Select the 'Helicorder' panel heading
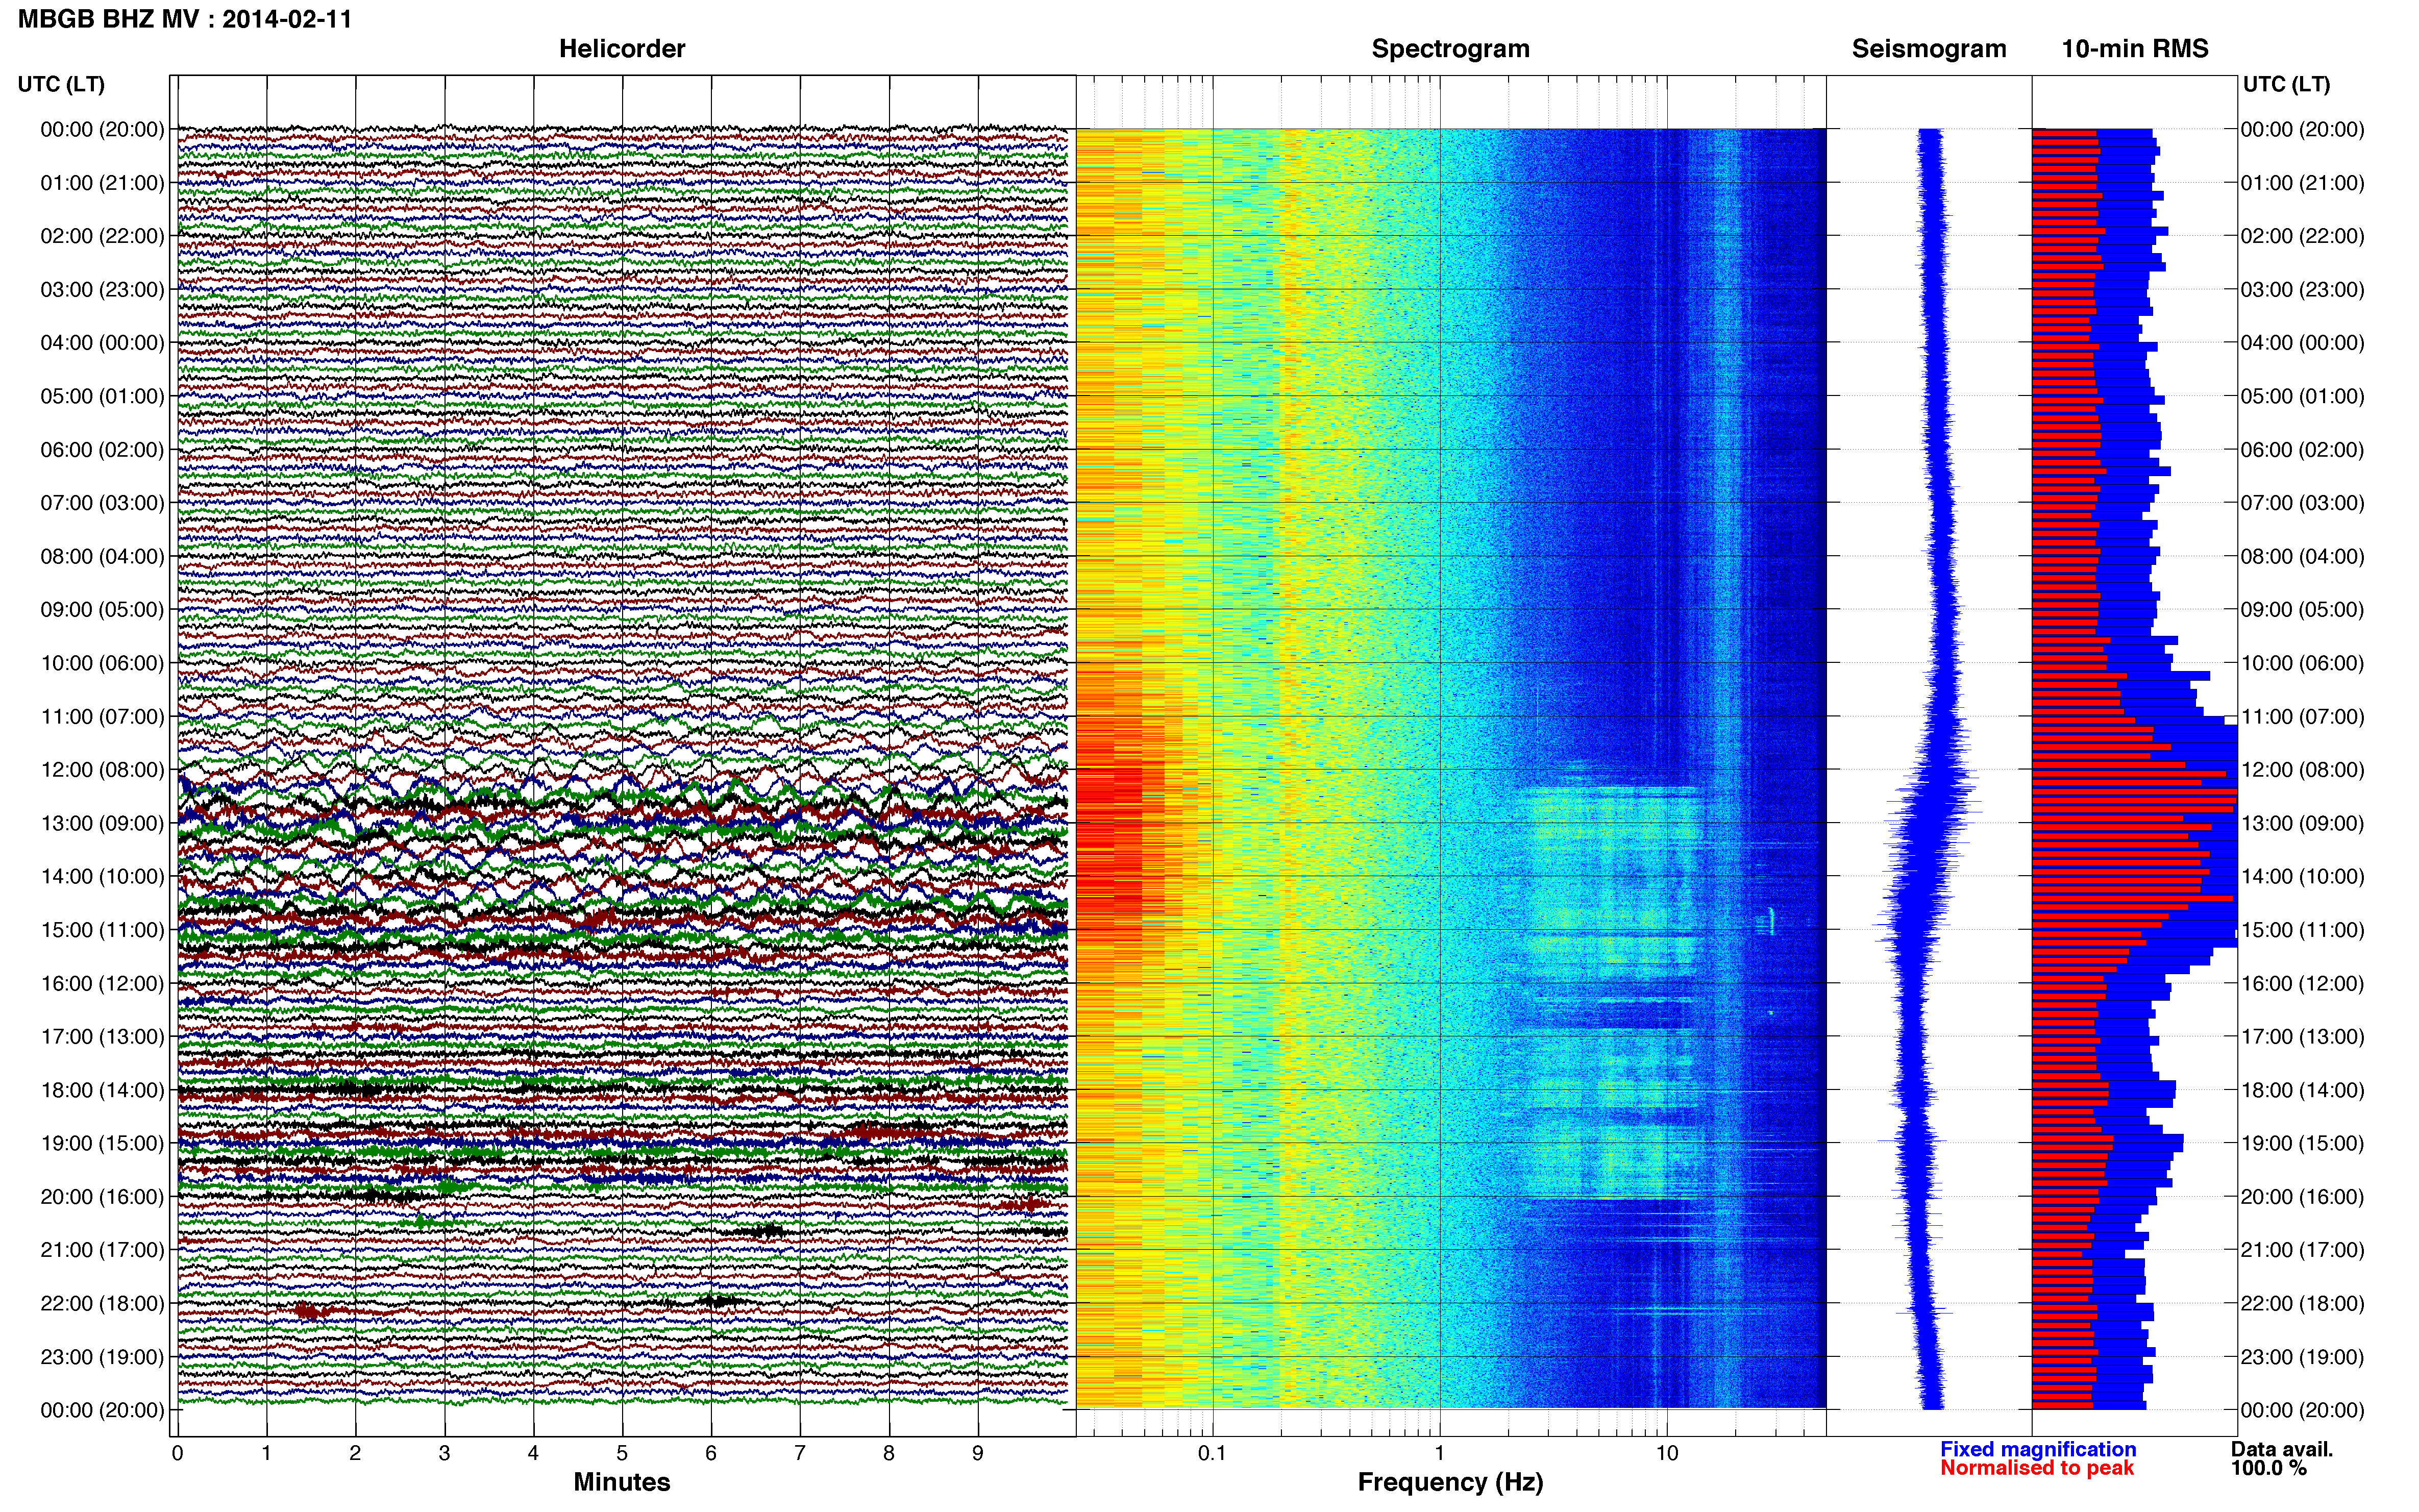Image resolution: width=2419 pixels, height=1512 pixels. tap(622, 49)
